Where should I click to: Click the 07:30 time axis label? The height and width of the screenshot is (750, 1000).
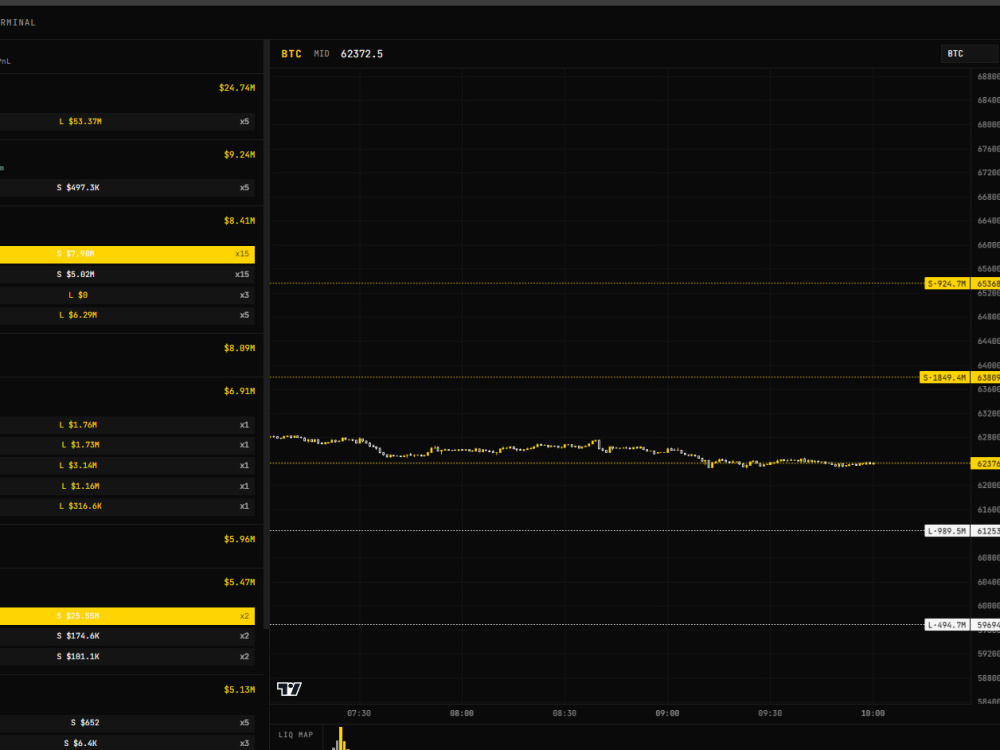point(359,713)
